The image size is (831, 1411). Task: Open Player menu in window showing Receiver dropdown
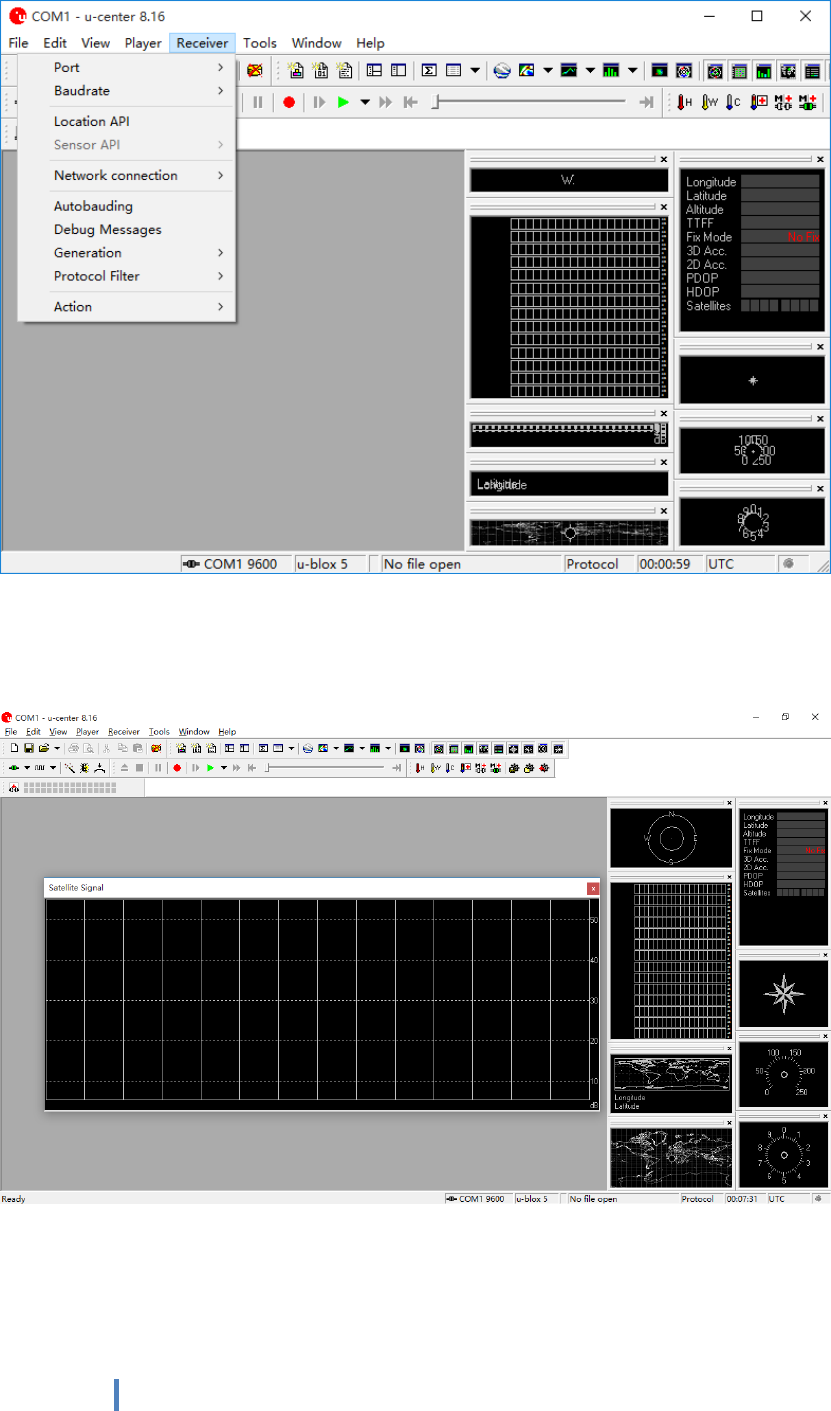(143, 43)
